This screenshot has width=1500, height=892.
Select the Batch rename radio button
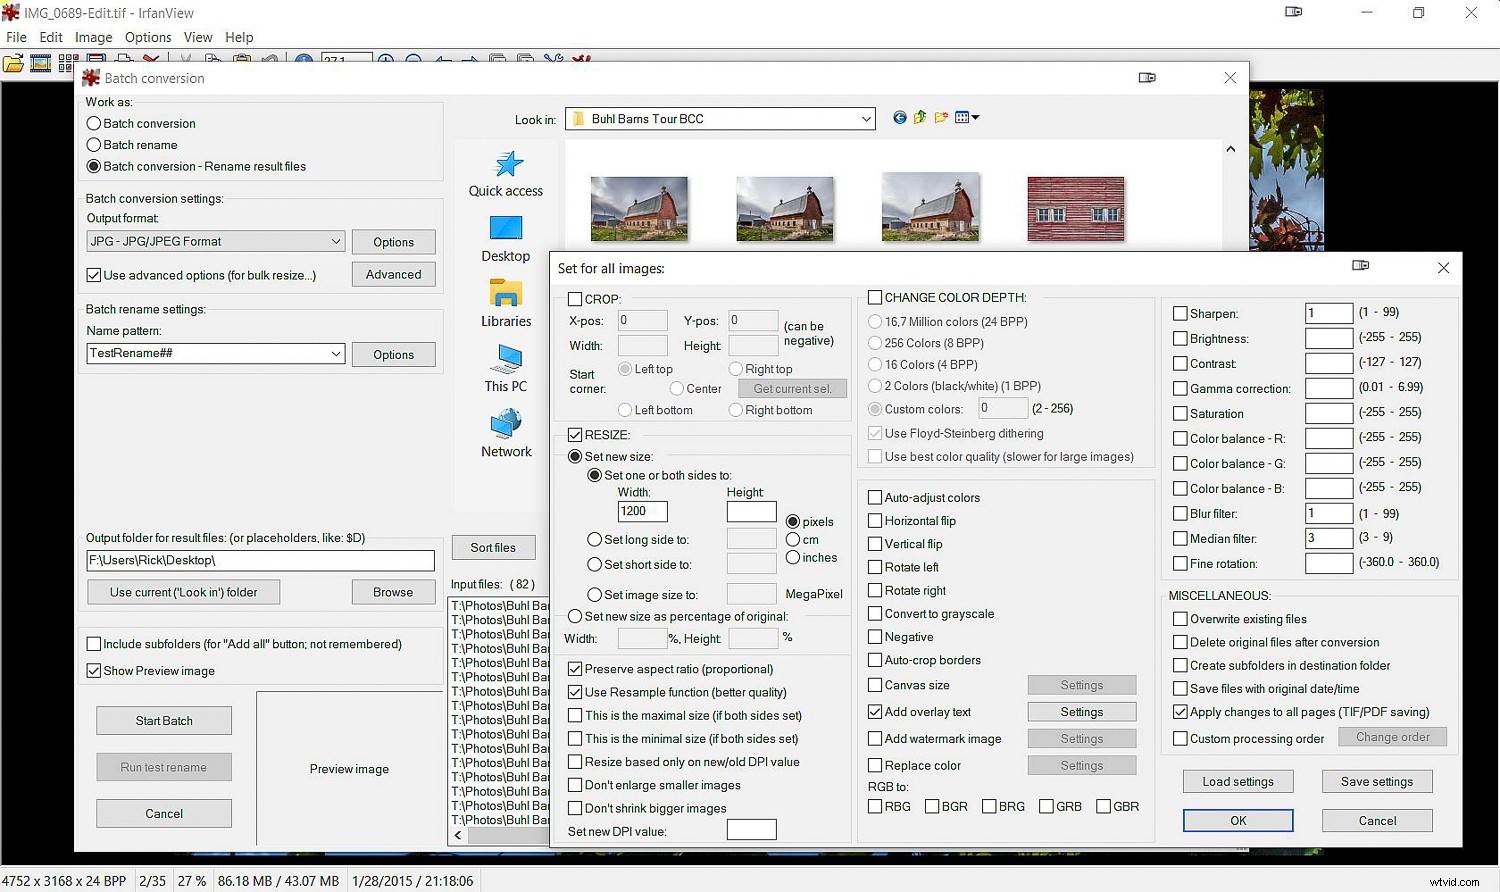(x=94, y=144)
